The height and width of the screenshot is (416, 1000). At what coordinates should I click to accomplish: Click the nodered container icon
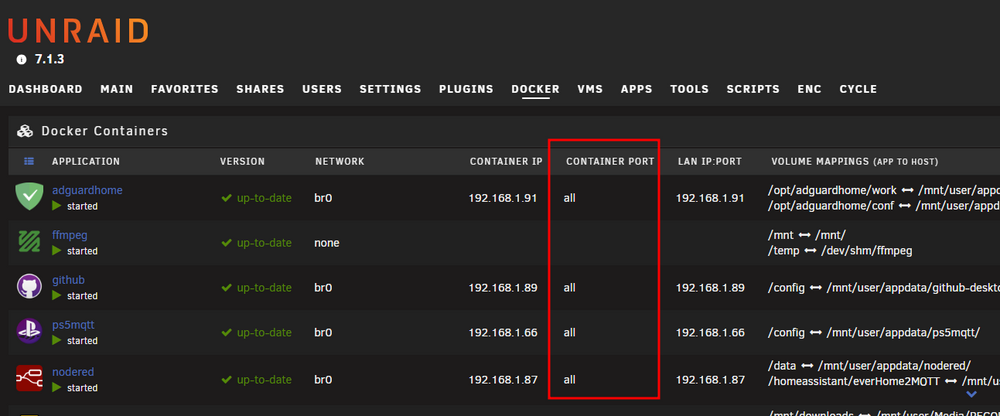tap(29, 378)
